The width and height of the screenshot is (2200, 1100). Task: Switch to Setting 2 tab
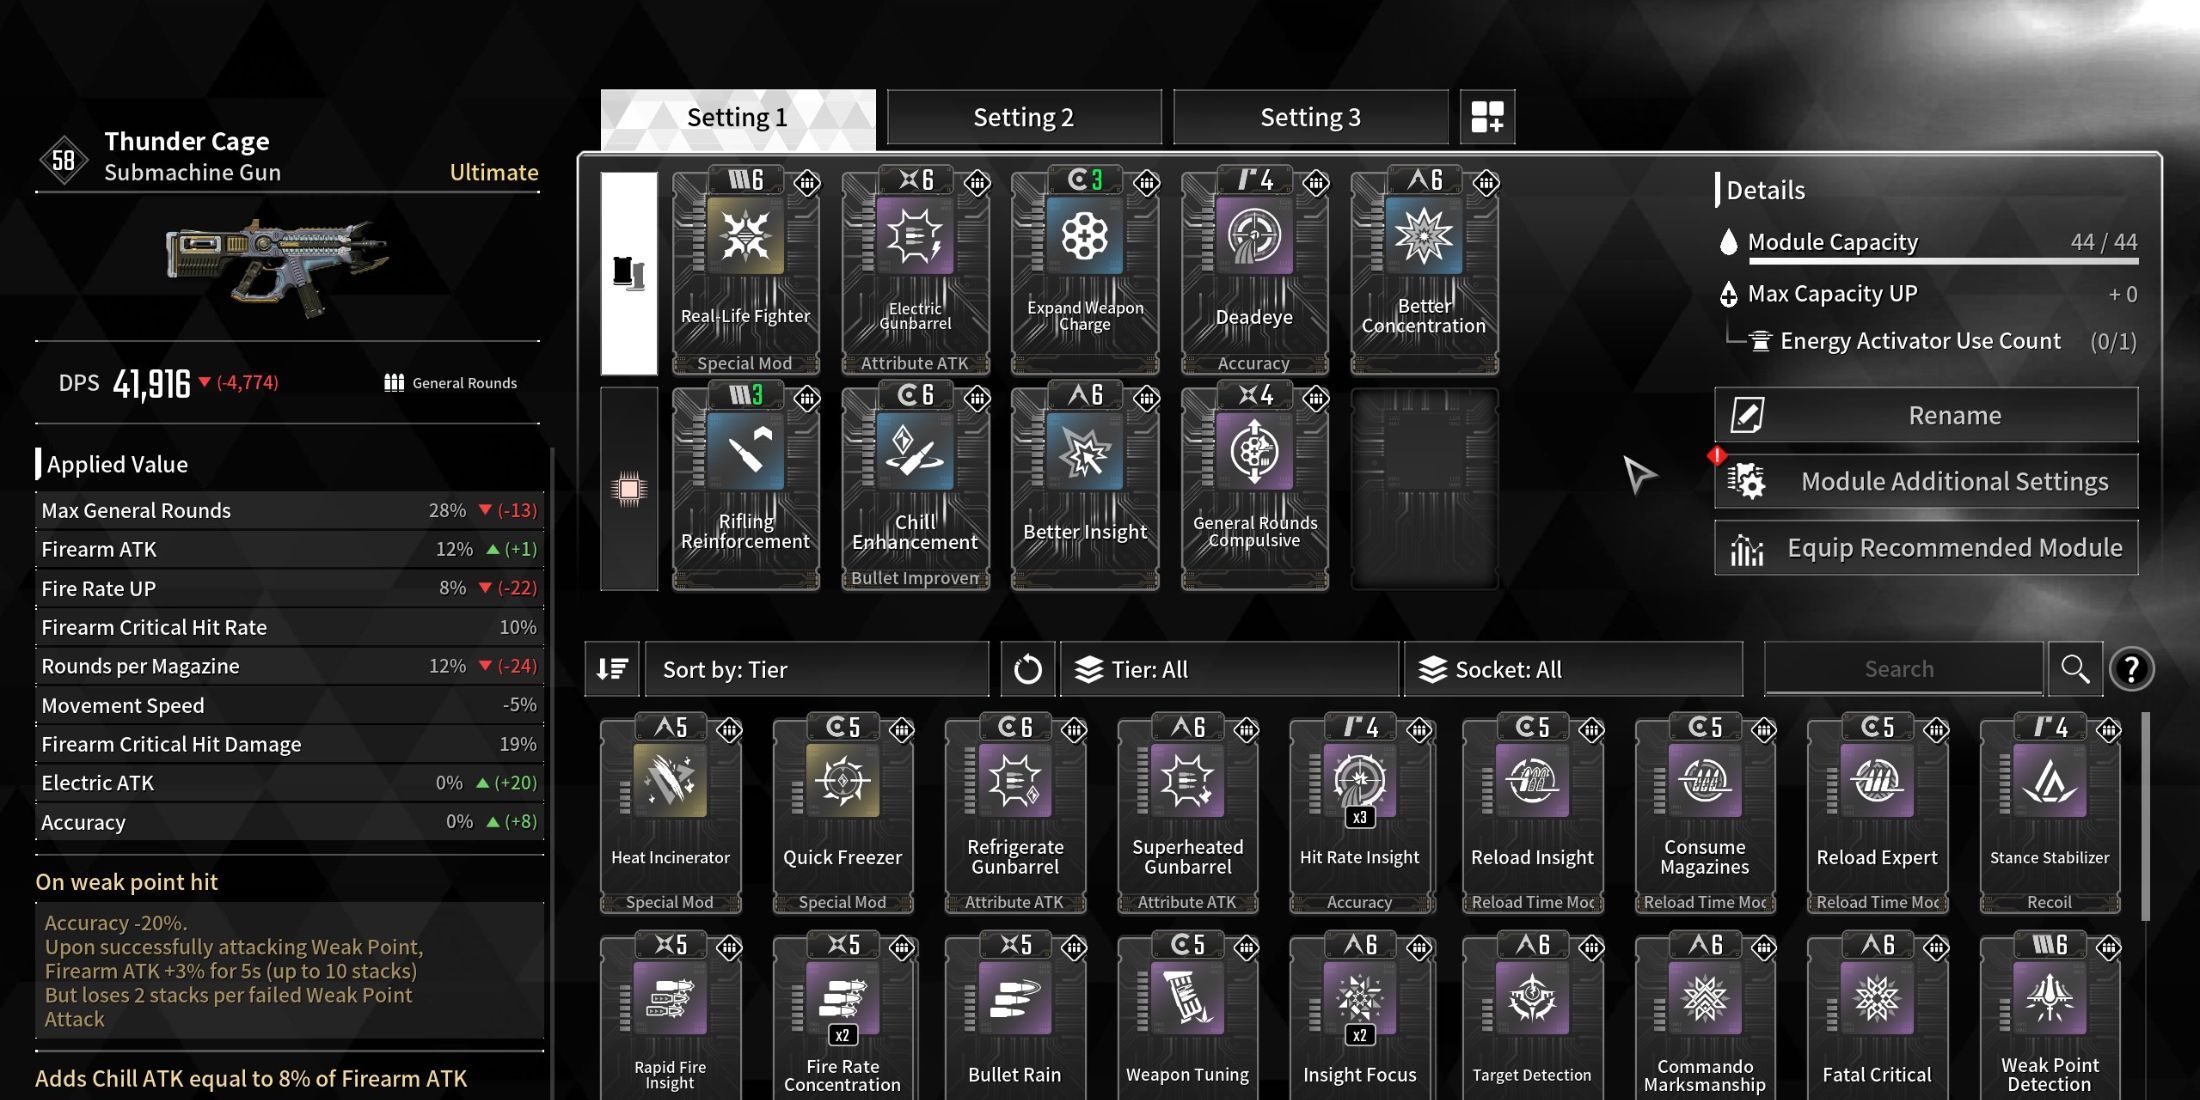[x=1023, y=115]
